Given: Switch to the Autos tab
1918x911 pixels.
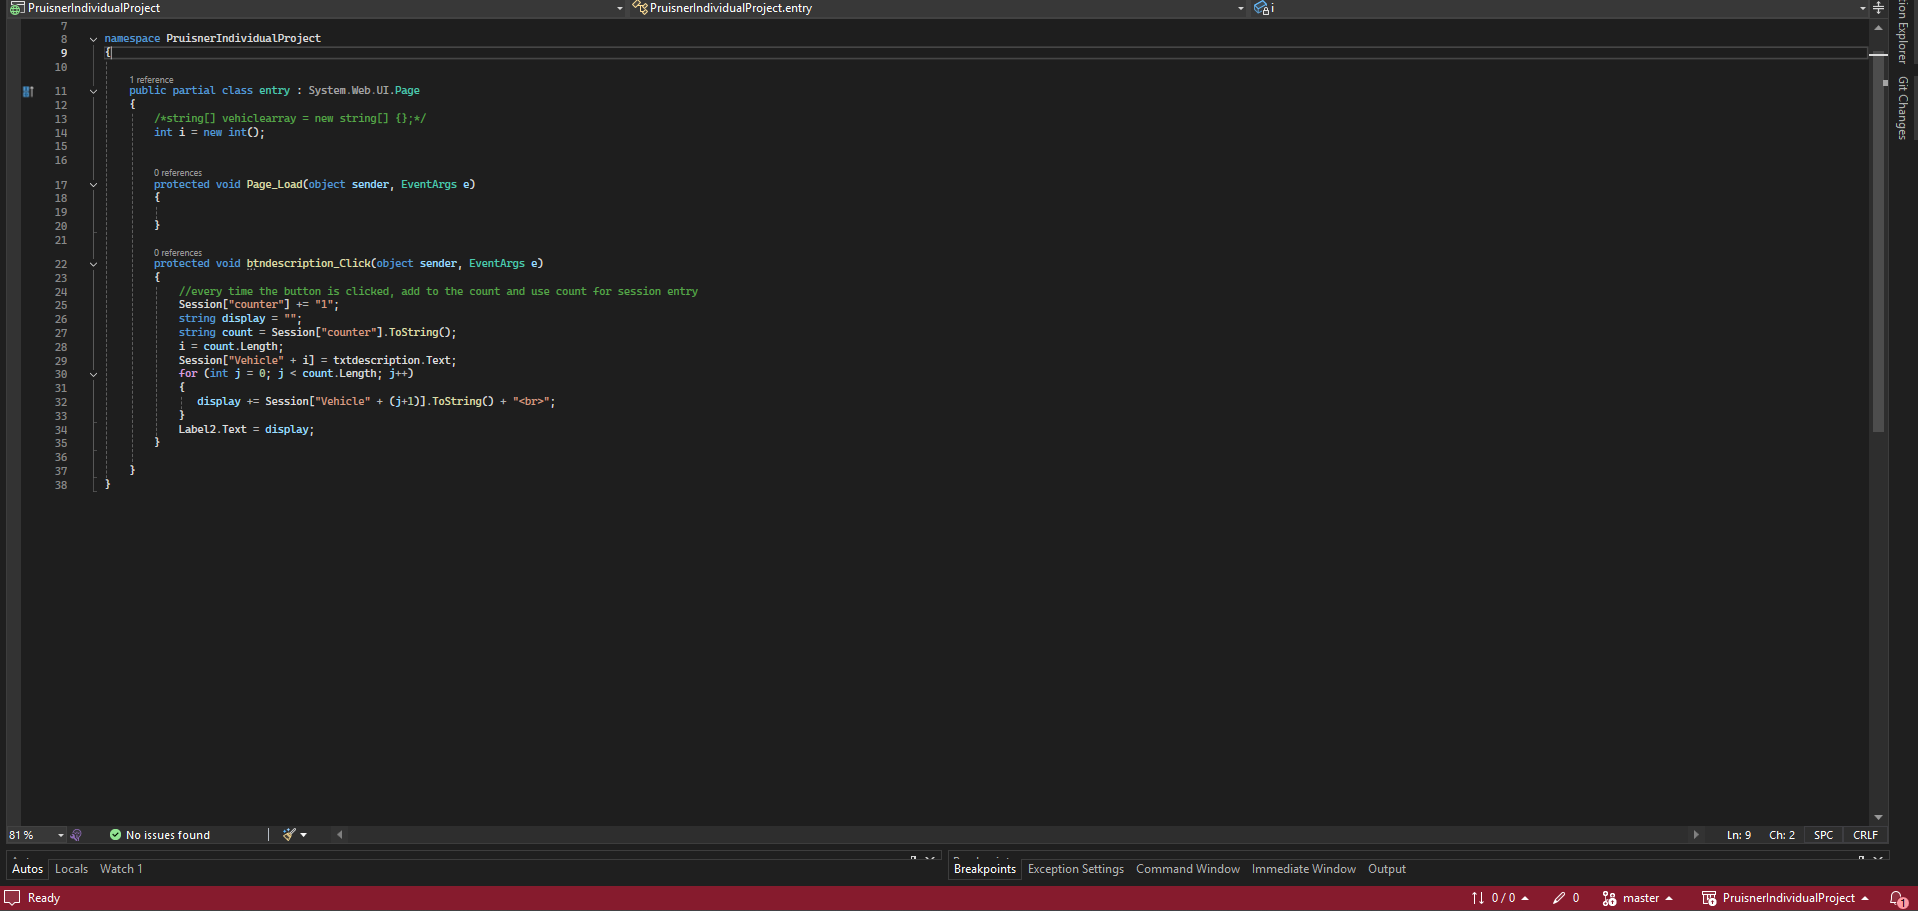Looking at the screenshot, I should pos(28,869).
